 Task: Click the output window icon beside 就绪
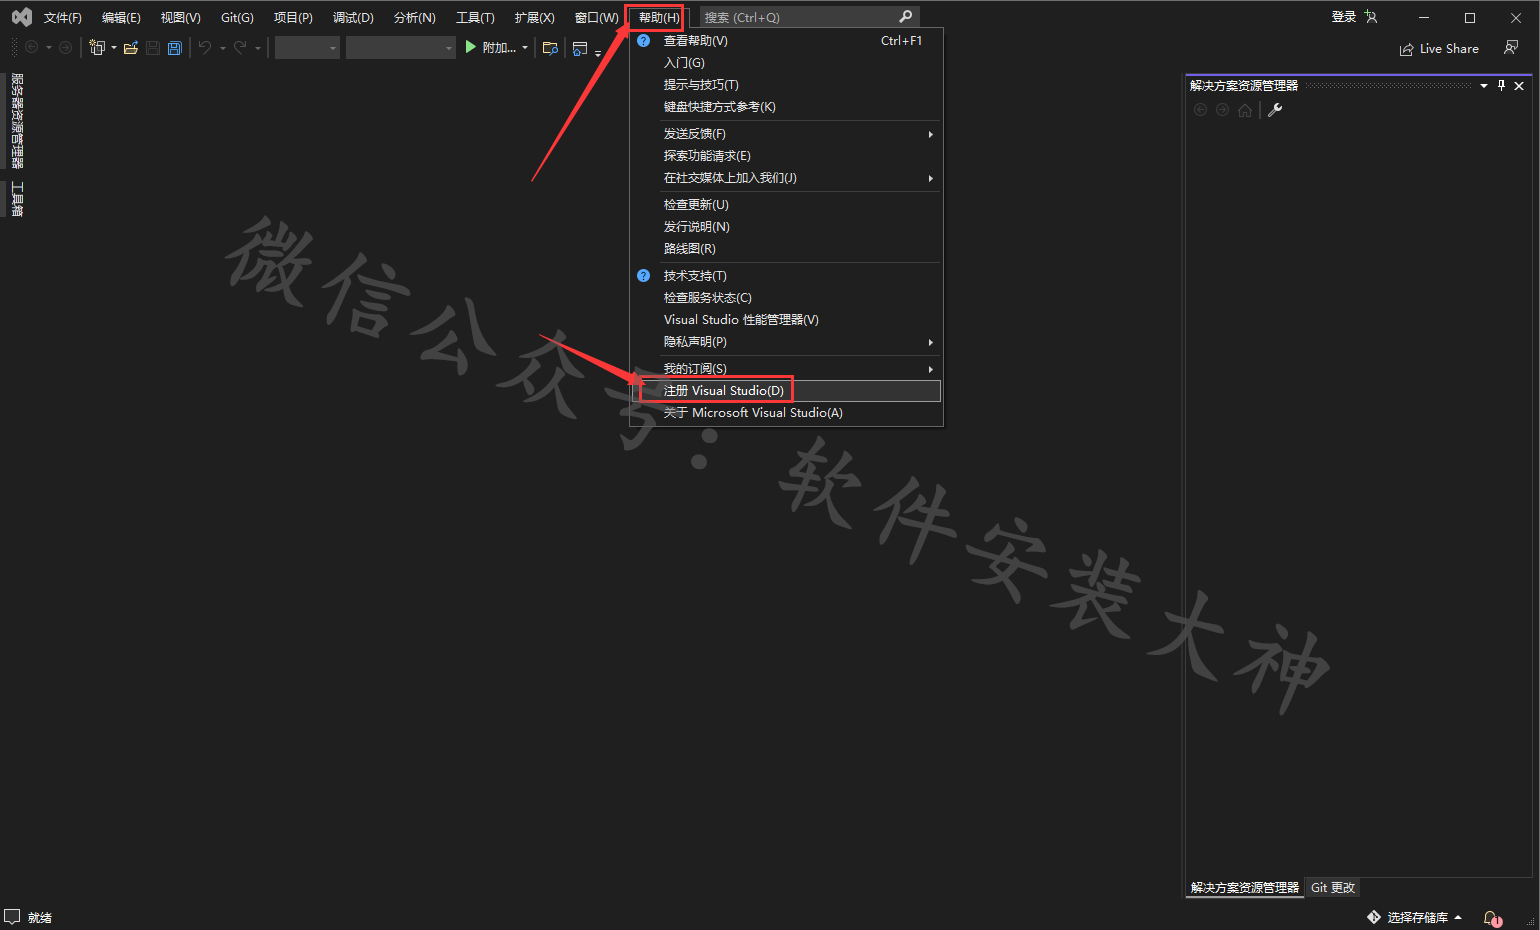(x=12, y=916)
